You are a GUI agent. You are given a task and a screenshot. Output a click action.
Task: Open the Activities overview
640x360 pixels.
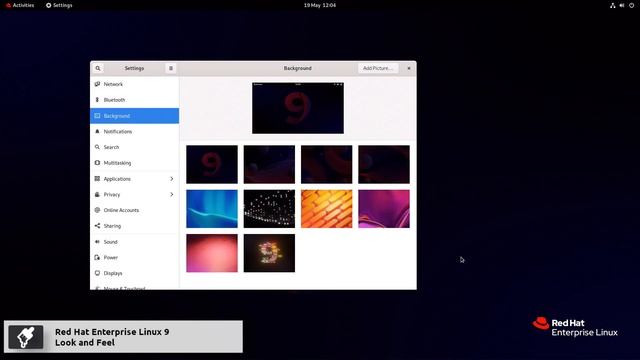coord(20,5)
